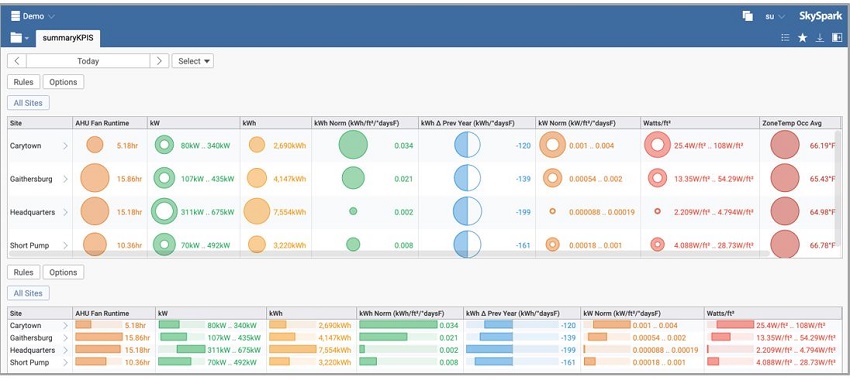Click the lower Options button

(63, 272)
